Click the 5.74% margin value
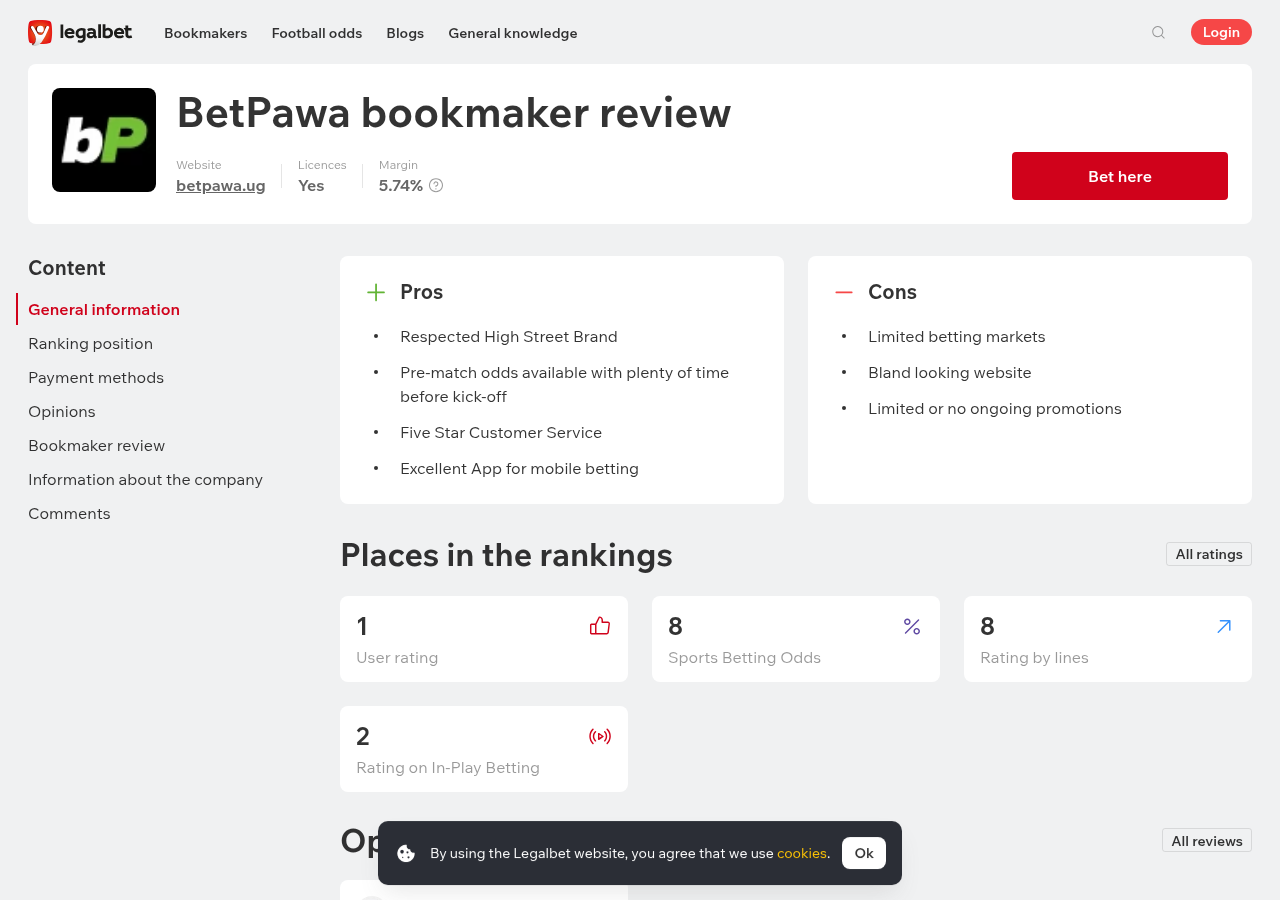Image resolution: width=1280 pixels, height=900 pixels. click(x=401, y=185)
